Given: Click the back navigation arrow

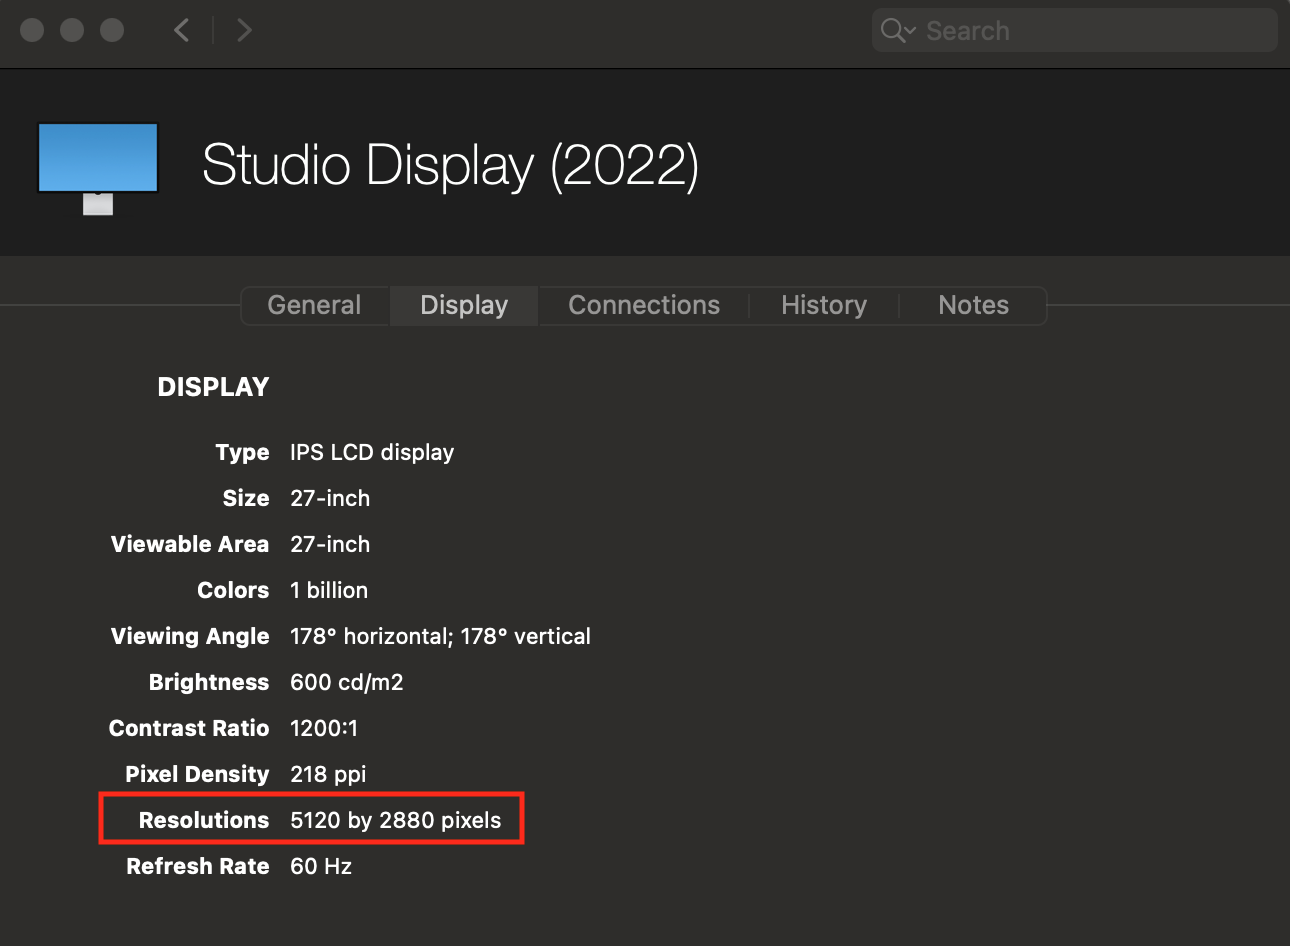Looking at the screenshot, I should [181, 30].
